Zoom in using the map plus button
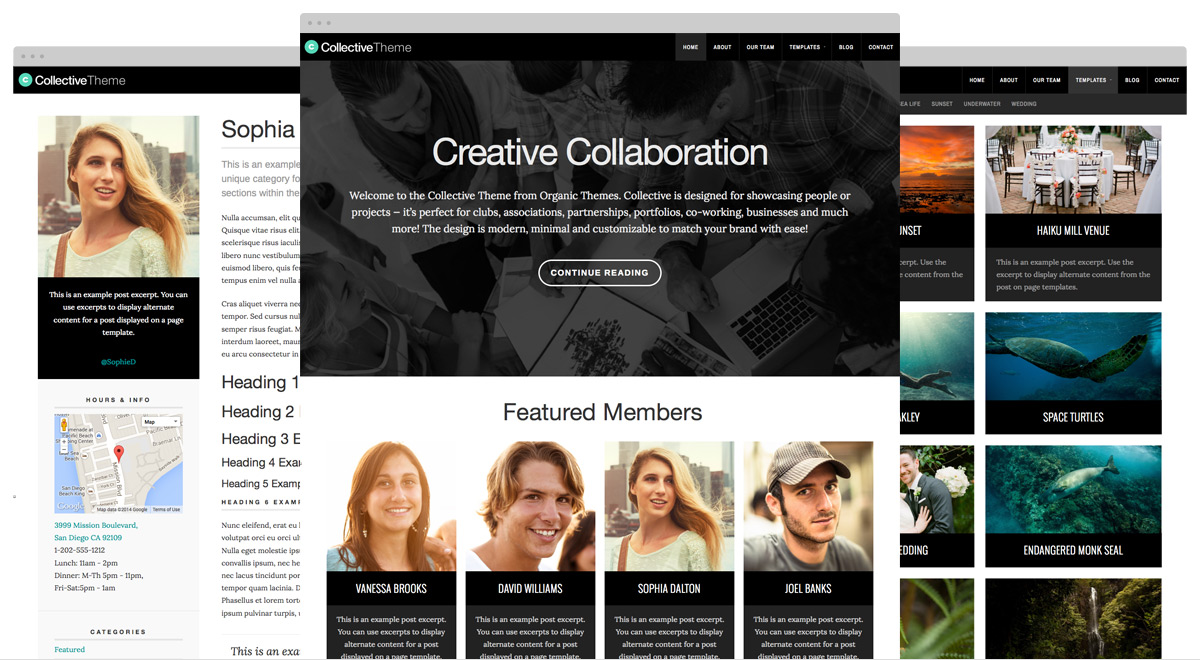This screenshot has height=660, width=1200. coord(64,441)
